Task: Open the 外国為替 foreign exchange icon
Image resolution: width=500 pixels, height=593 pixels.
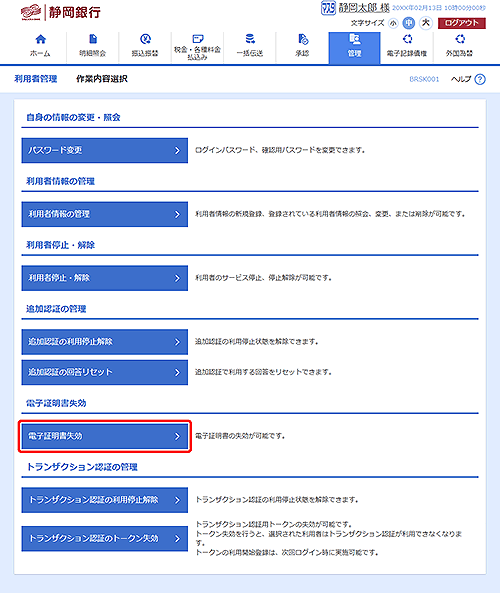Action: point(460,39)
